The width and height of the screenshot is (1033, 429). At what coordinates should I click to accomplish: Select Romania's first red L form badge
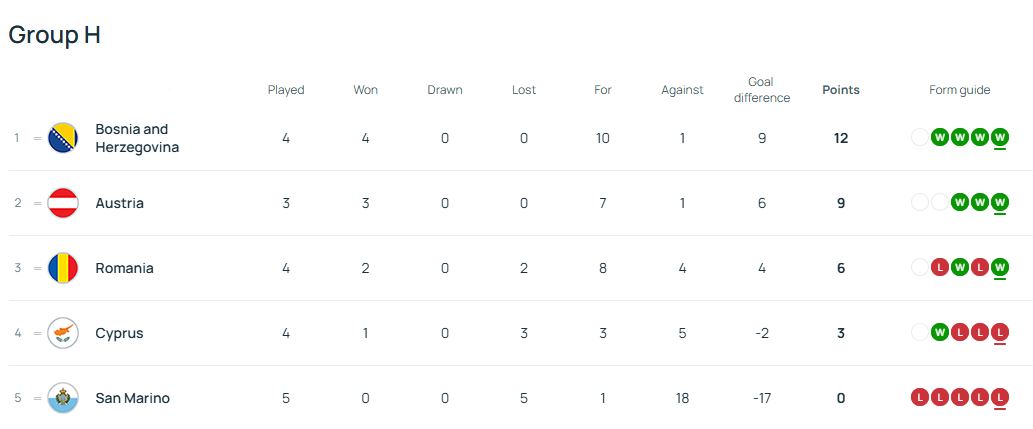coord(940,268)
